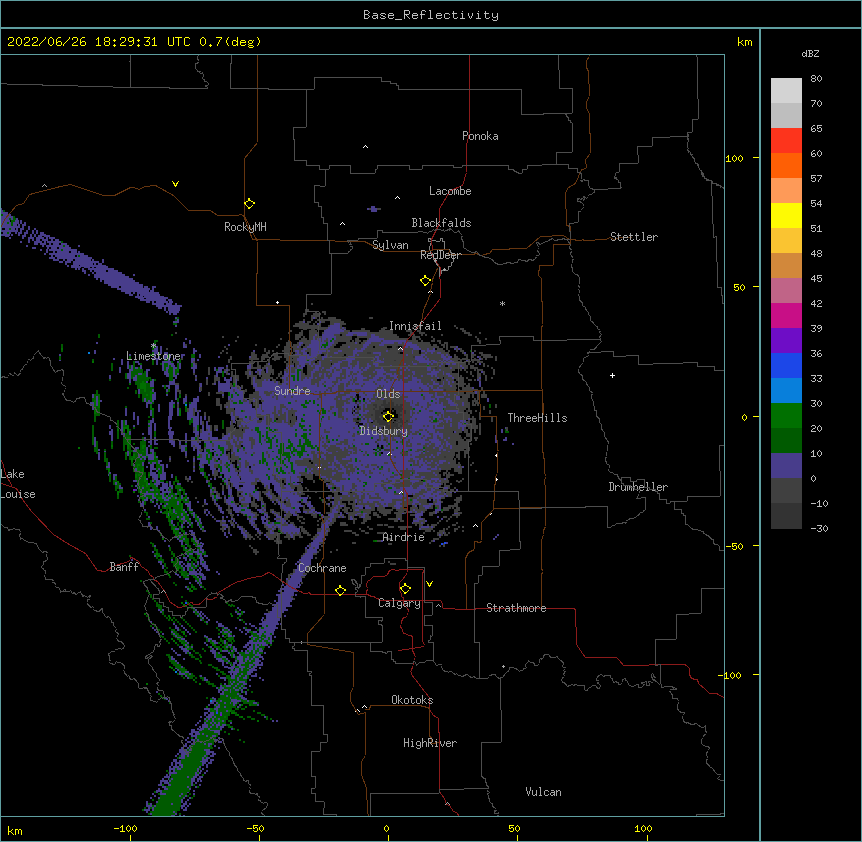
Task: Click the Ponoka label
Action: coord(480,136)
